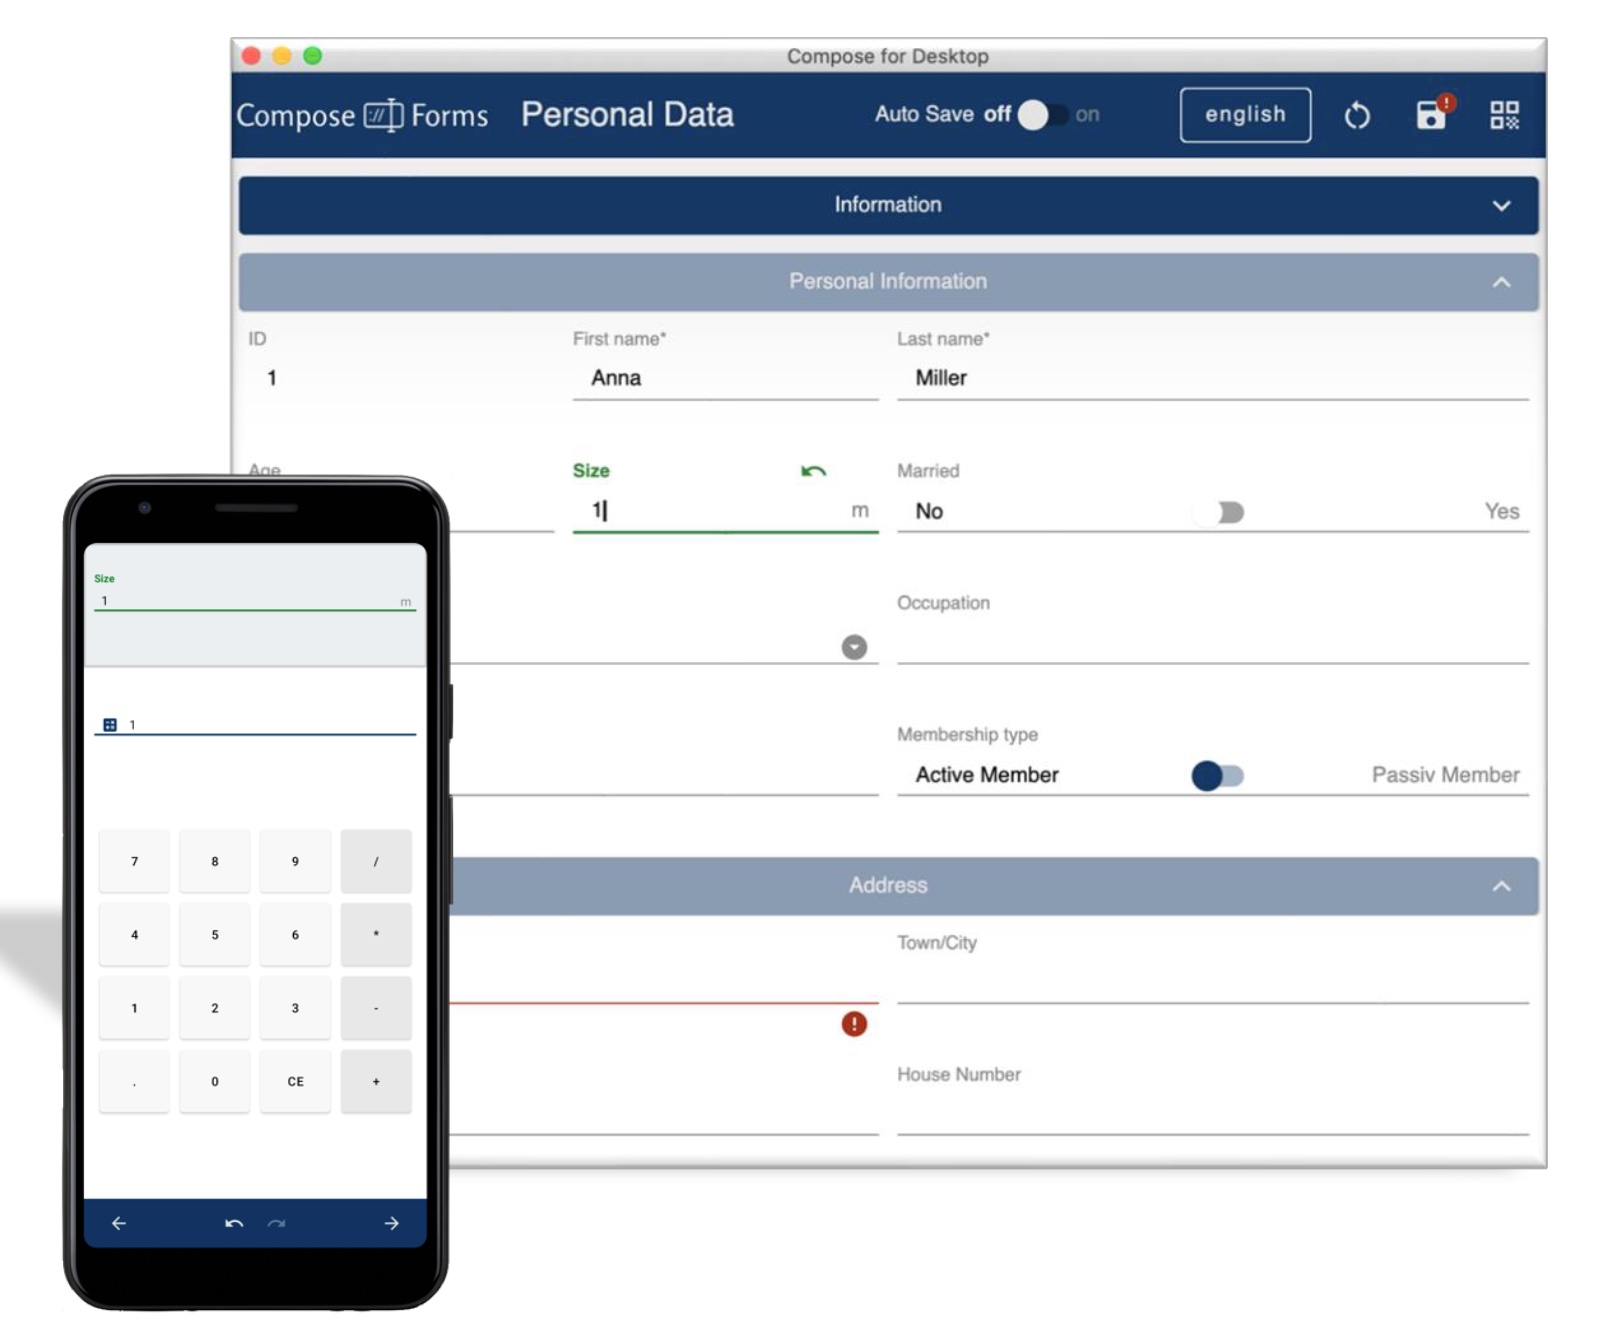
Task: Tap the decimal point key on phone
Action: point(134,1081)
